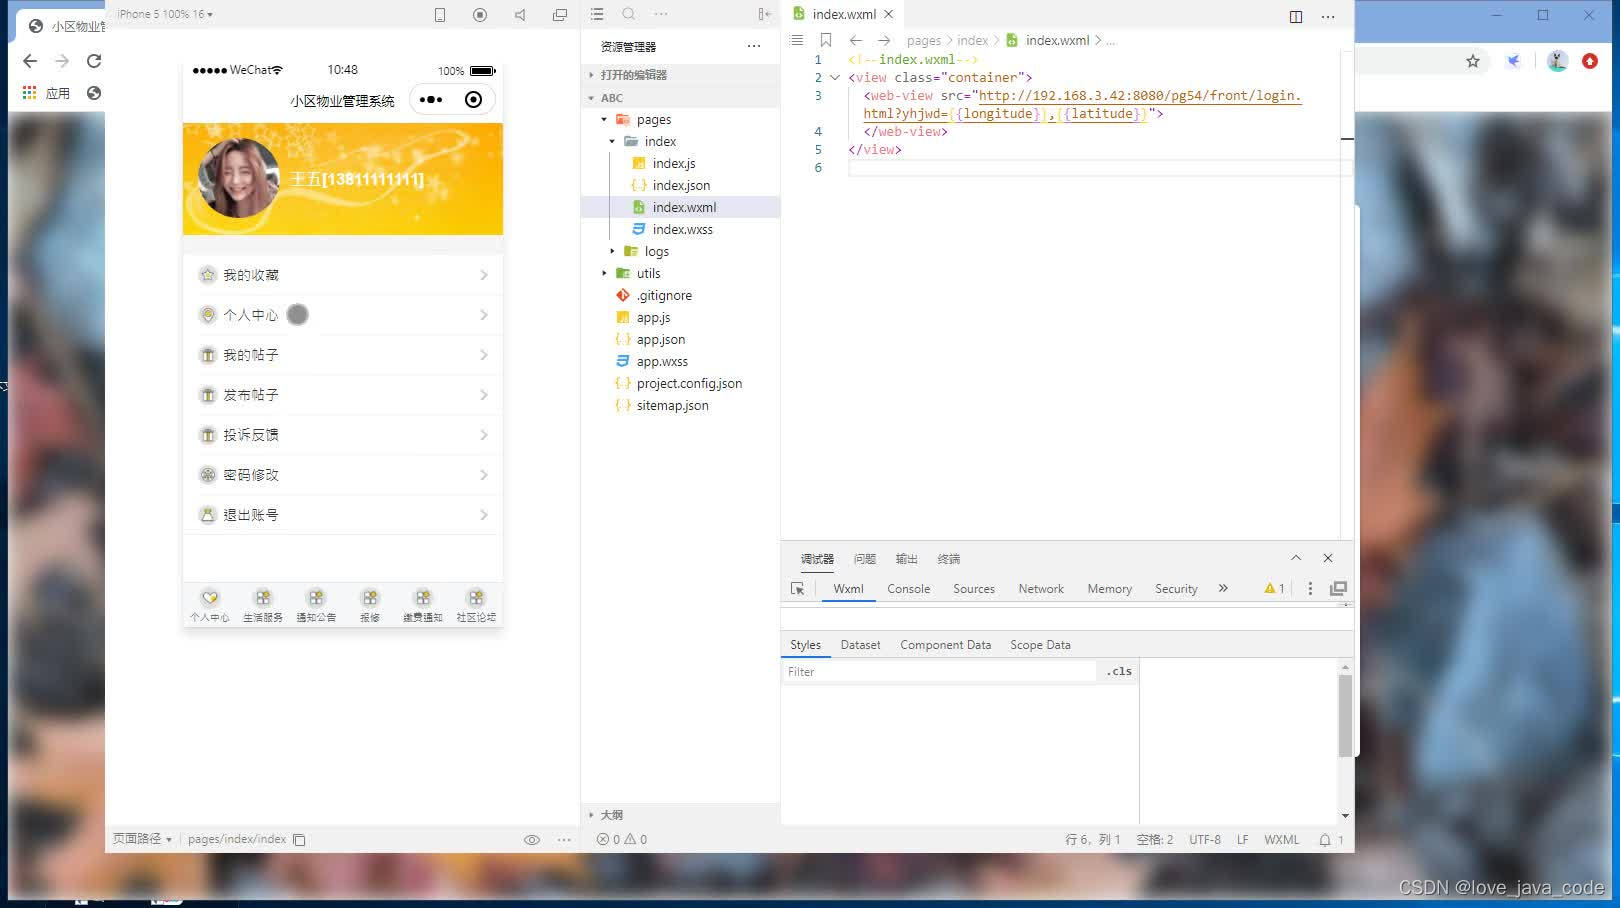Open 个人中心 list row

pos(343,315)
